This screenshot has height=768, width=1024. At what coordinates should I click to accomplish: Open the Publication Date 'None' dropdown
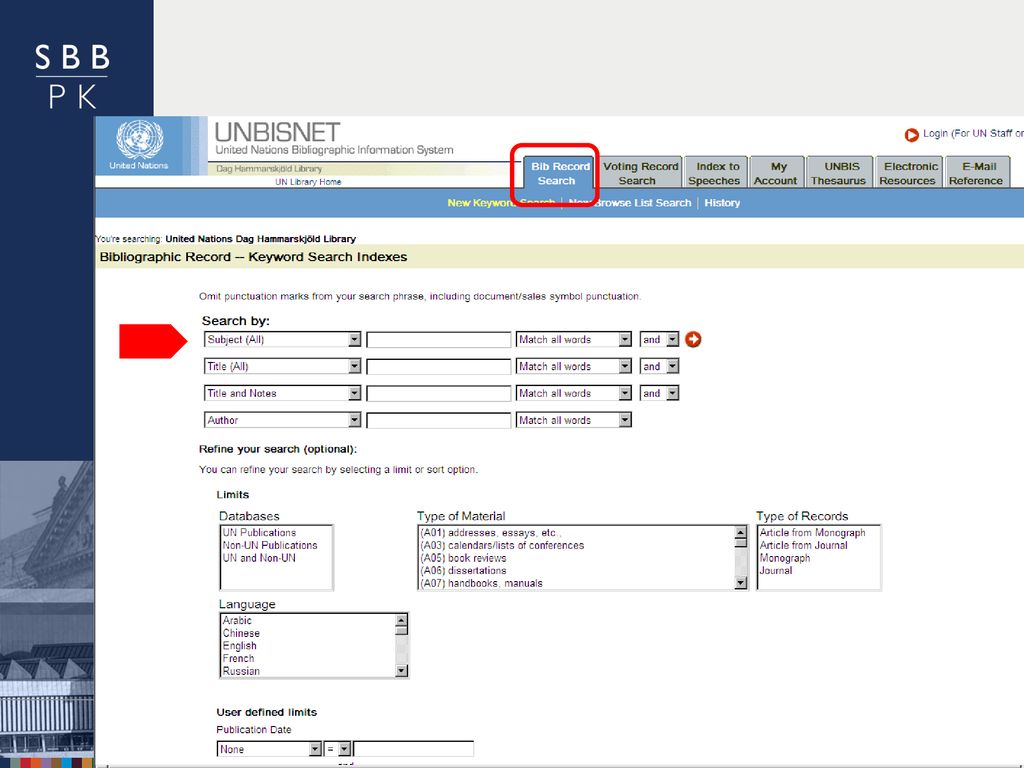click(269, 749)
